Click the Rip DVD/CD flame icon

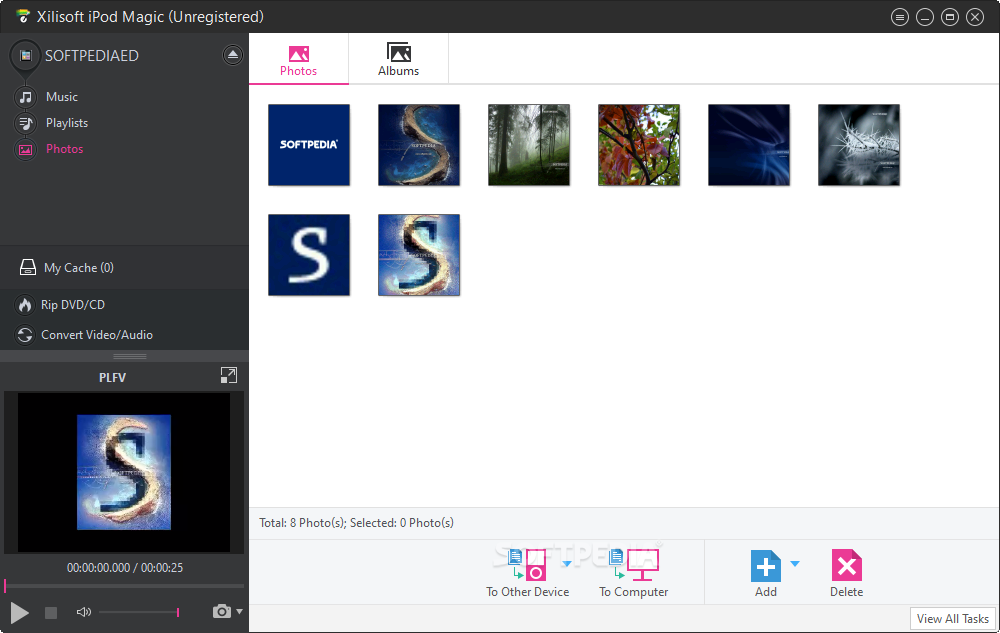(25, 305)
